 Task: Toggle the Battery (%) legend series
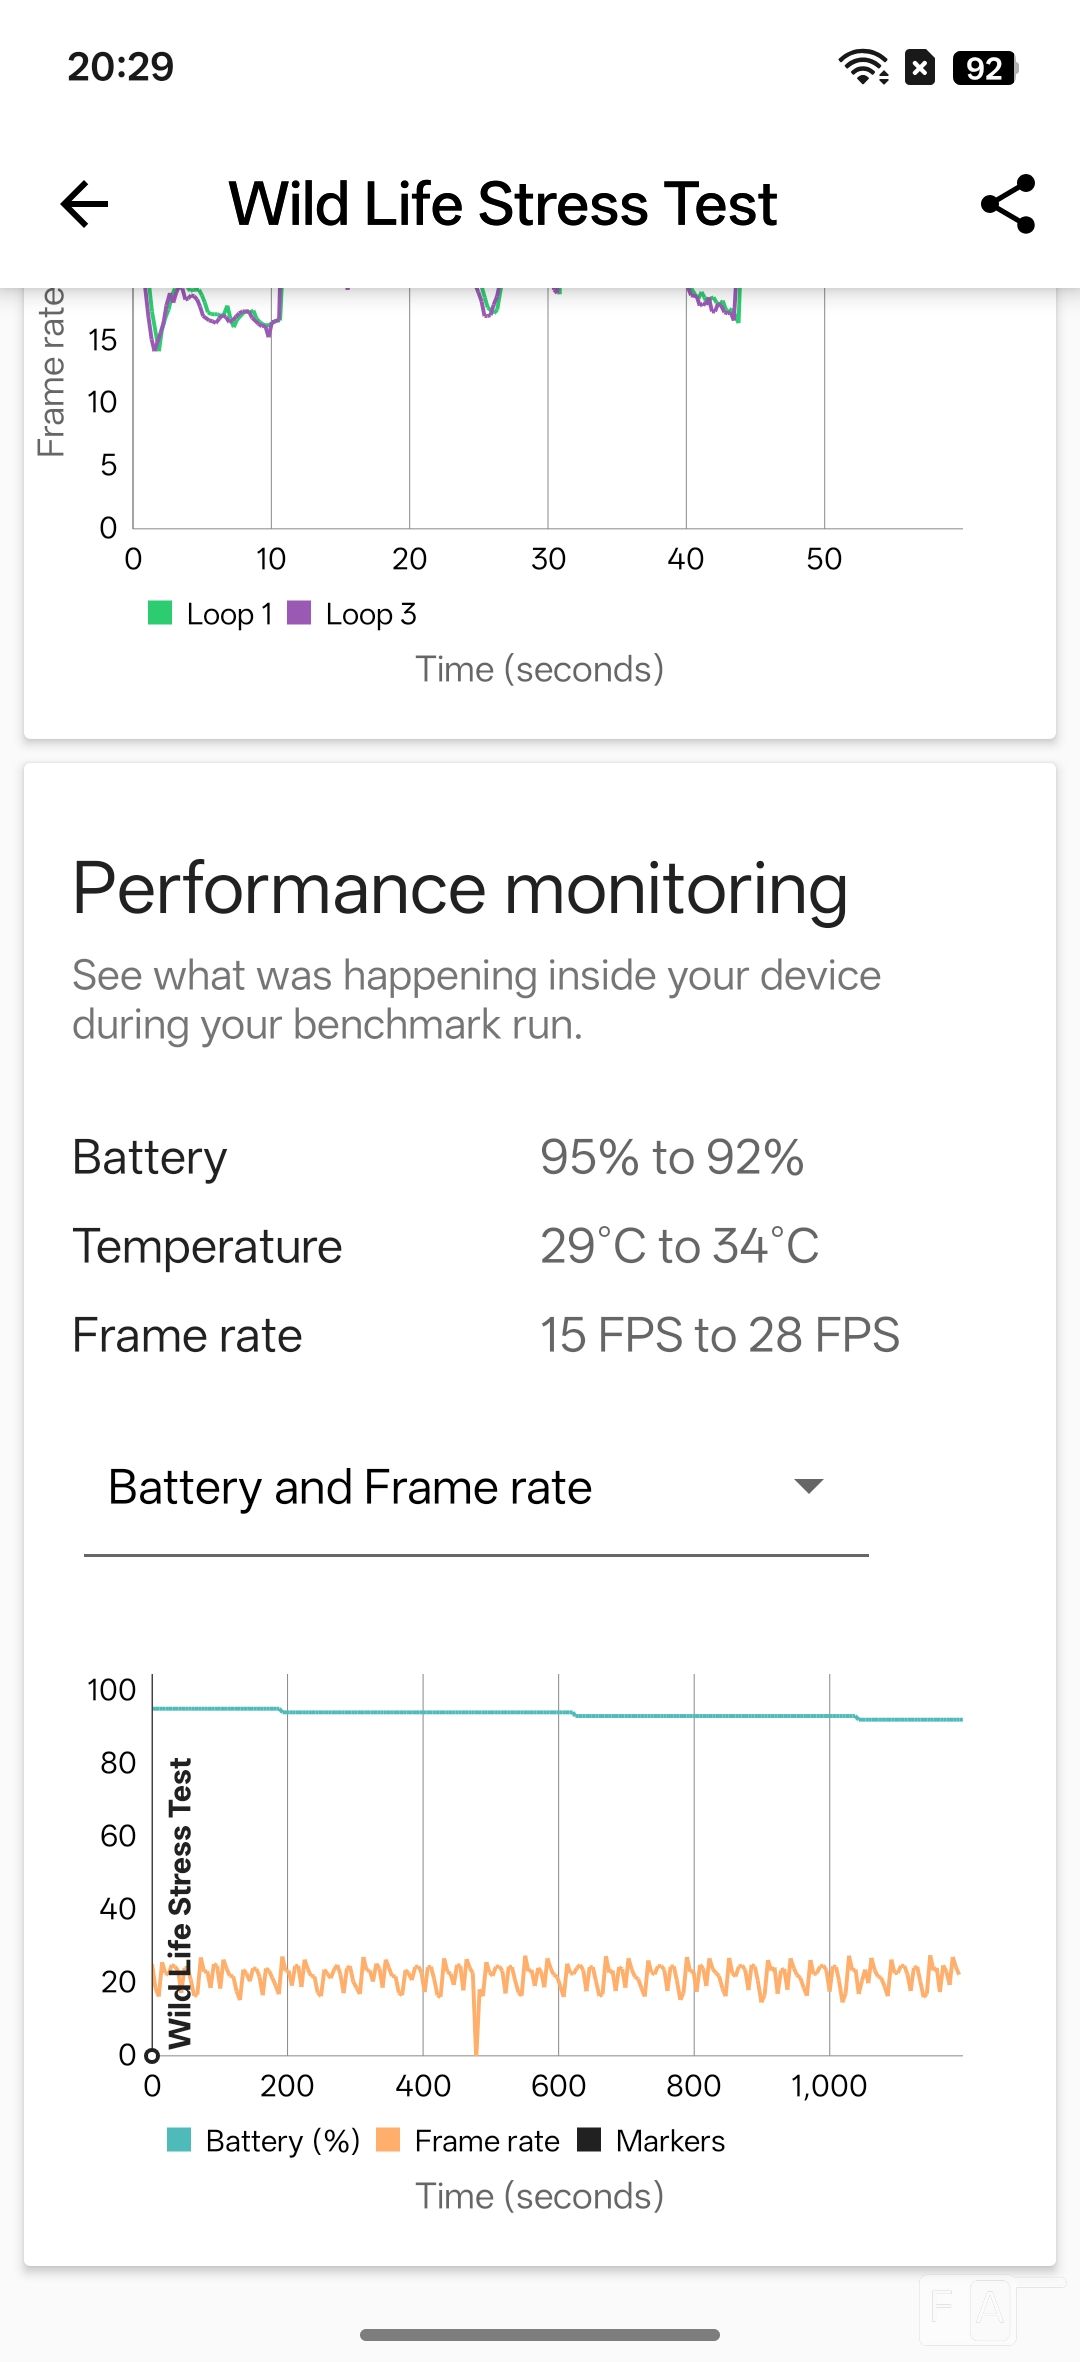264,2141
